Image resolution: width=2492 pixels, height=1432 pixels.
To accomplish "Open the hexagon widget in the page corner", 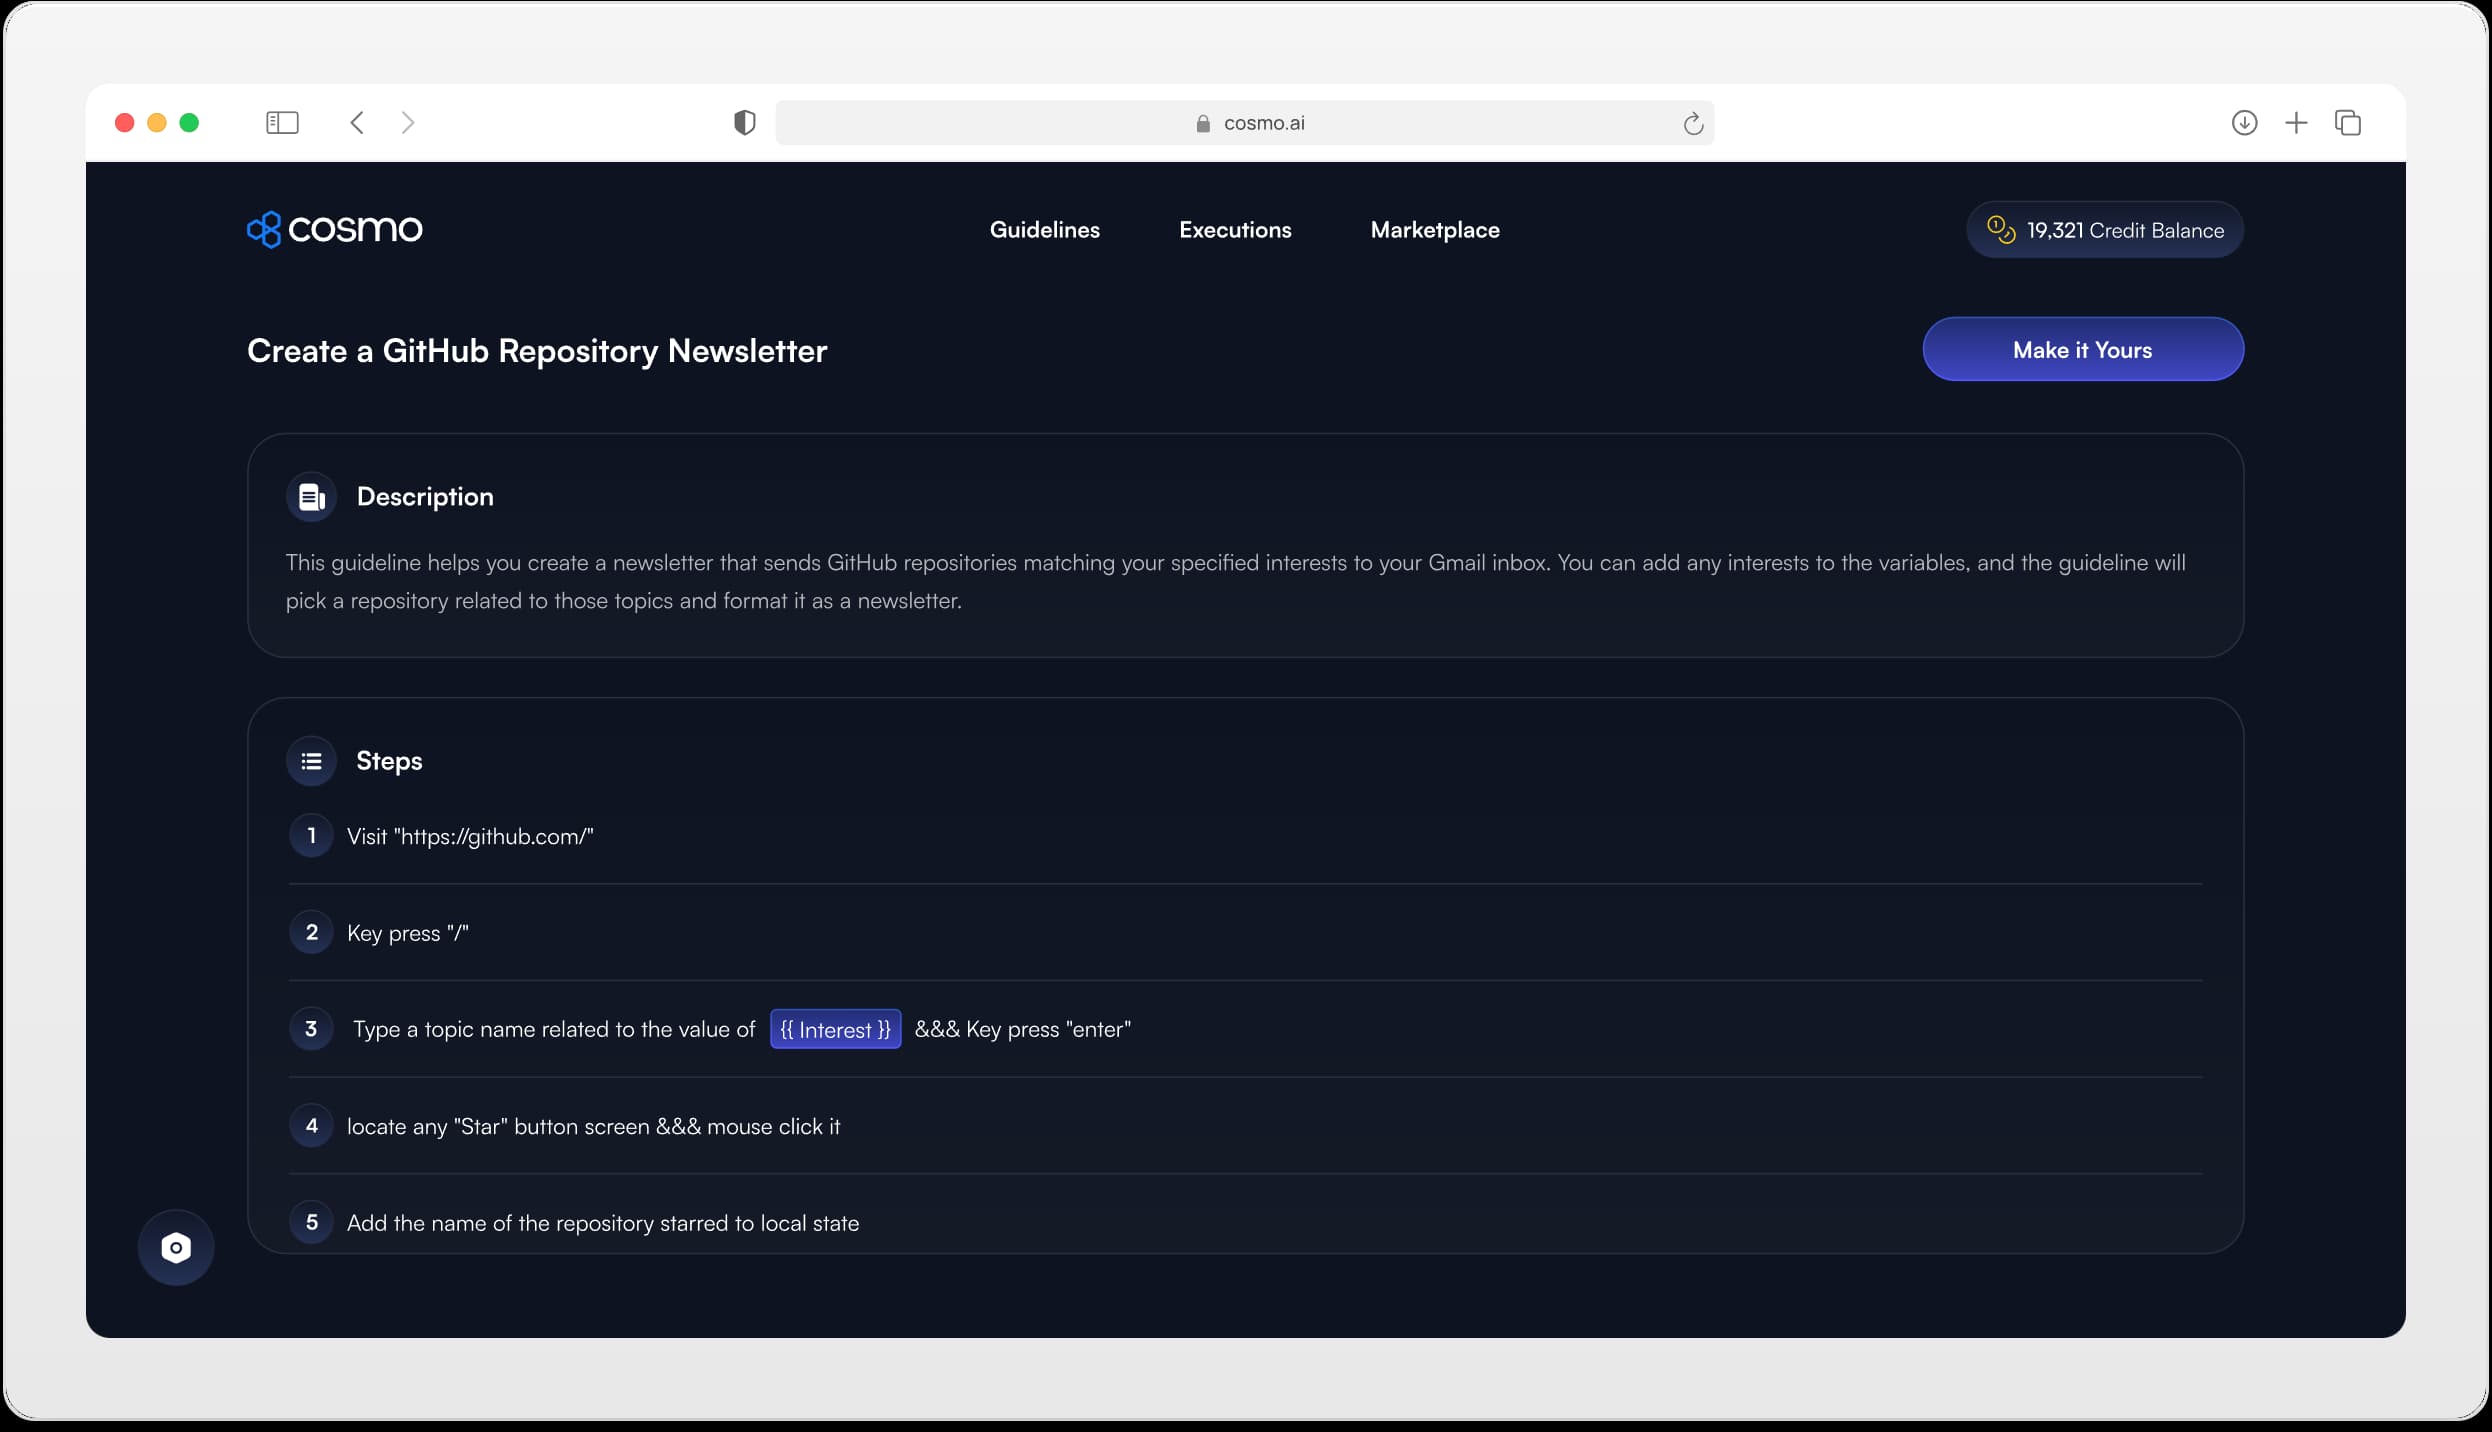I will coord(176,1248).
